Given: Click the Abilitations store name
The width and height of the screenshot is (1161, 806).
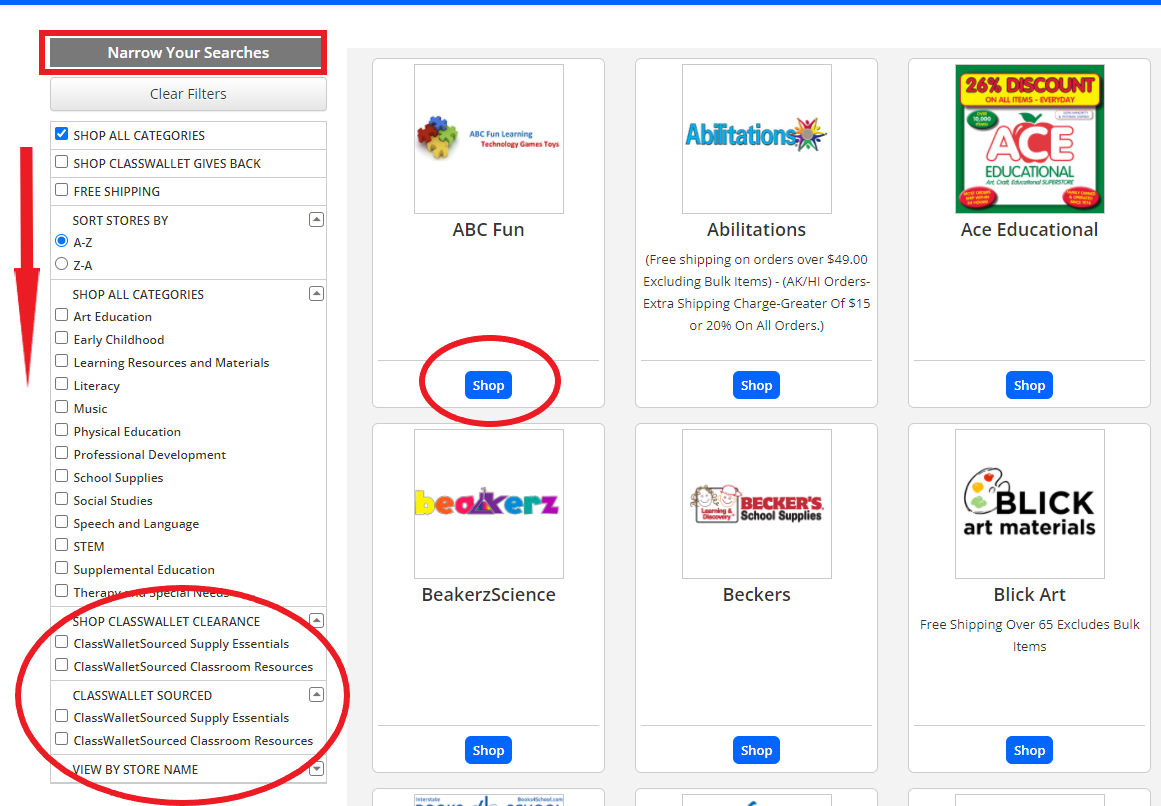Looking at the screenshot, I should point(757,229).
